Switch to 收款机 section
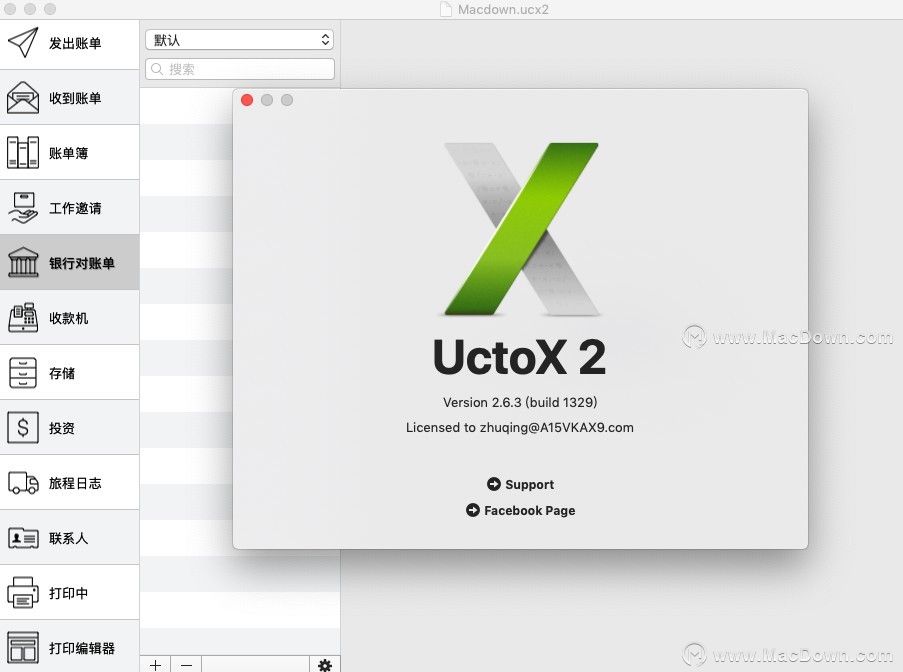This screenshot has height=672, width=903. (x=70, y=318)
